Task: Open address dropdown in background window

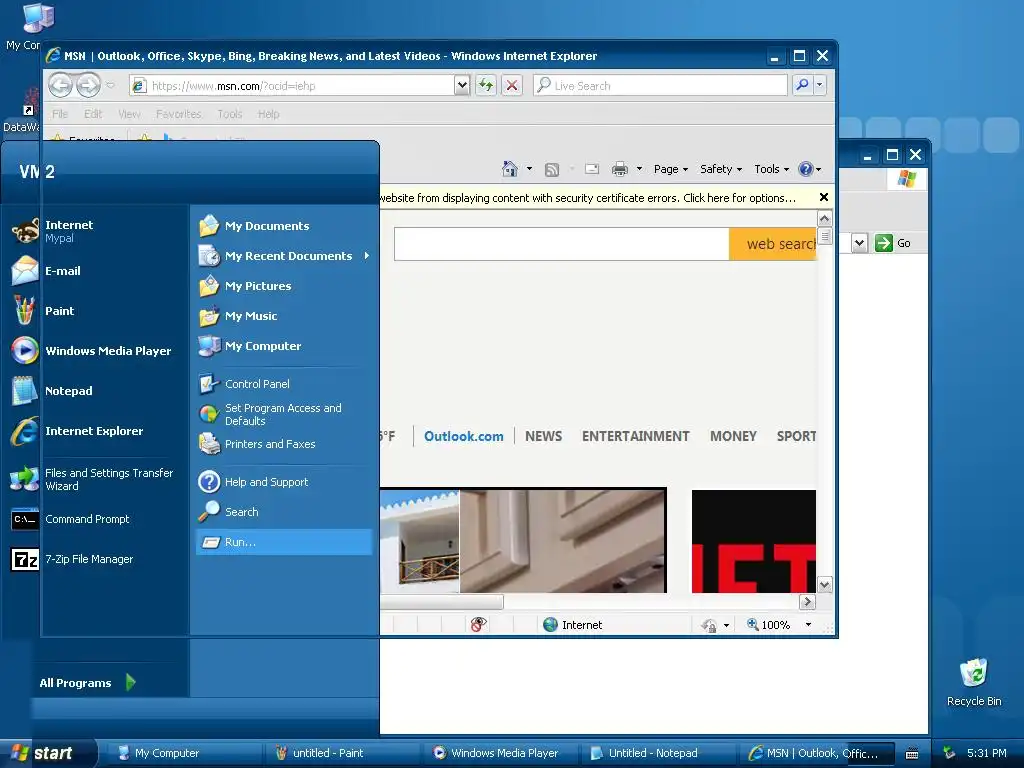Action: tap(859, 243)
